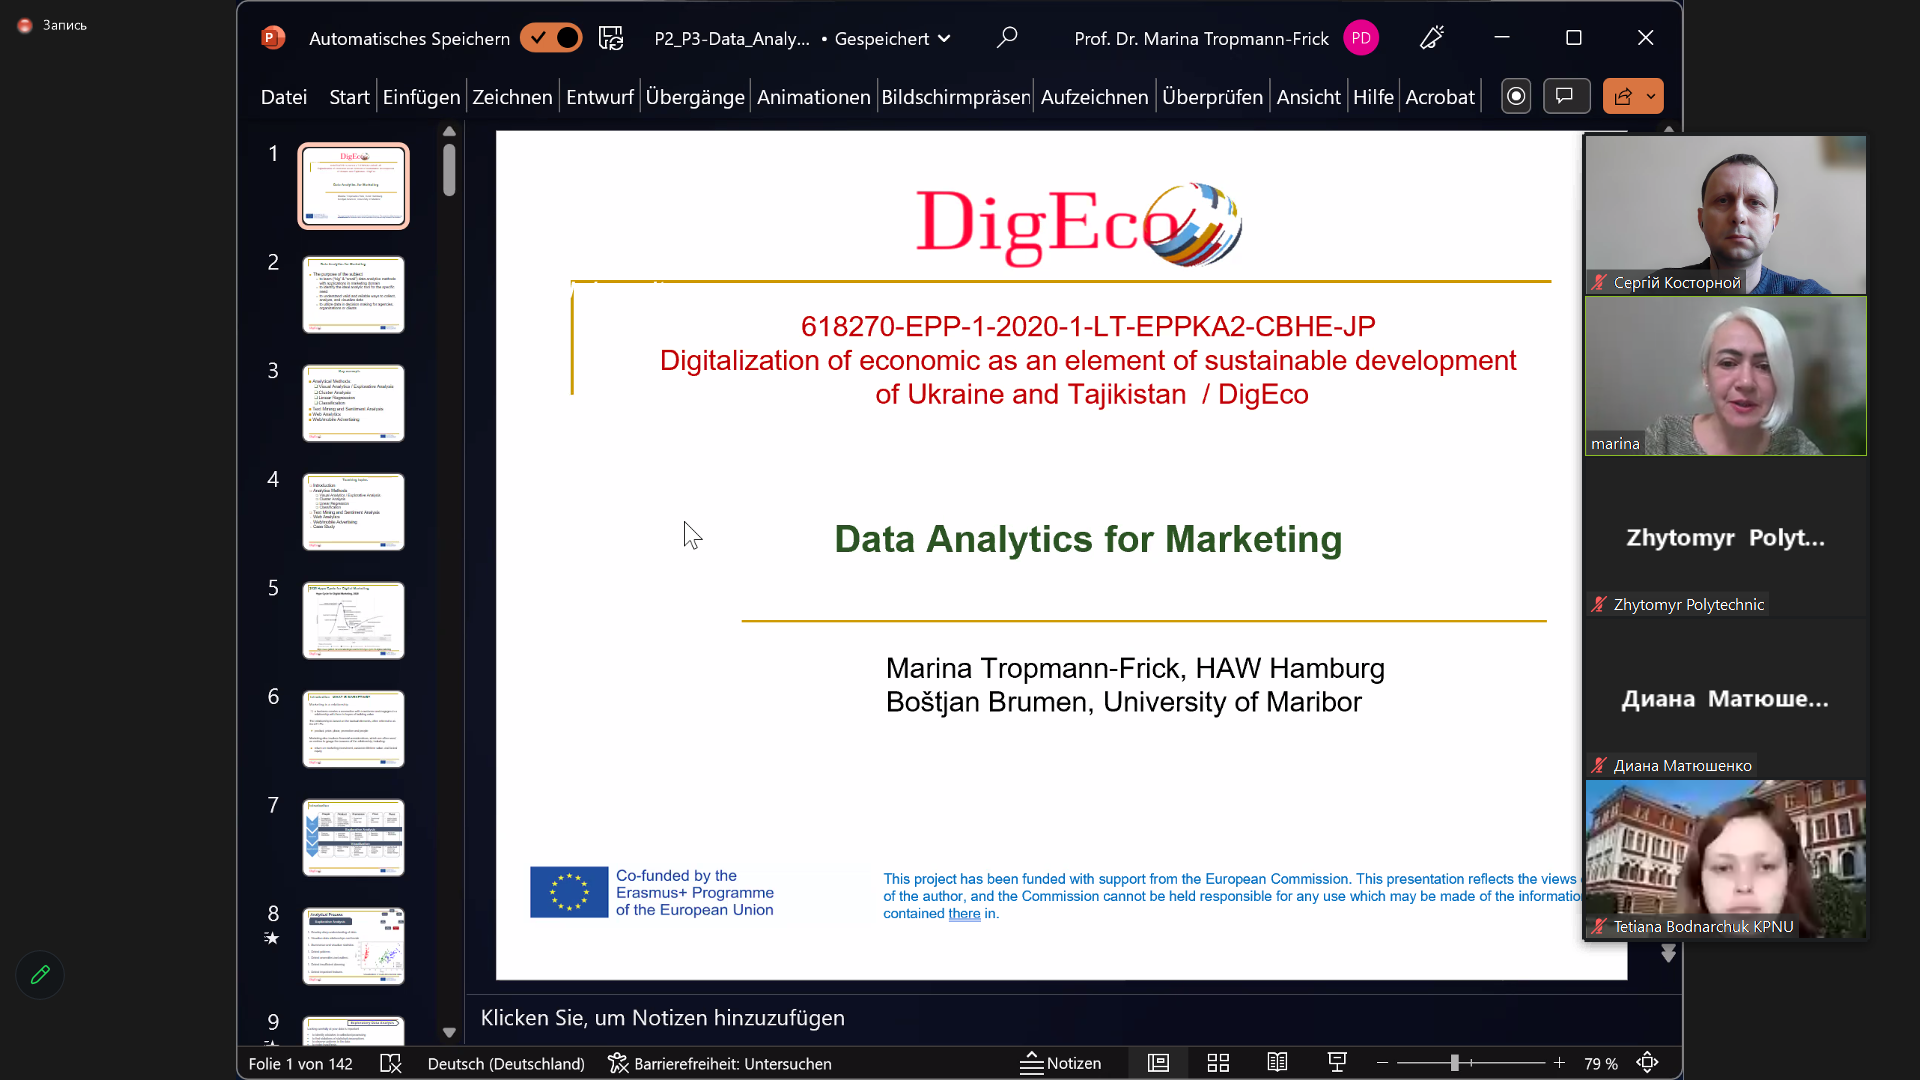Toggle Automatisches Speichern off
This screenshot has height=1080, width=1920.
551,37
